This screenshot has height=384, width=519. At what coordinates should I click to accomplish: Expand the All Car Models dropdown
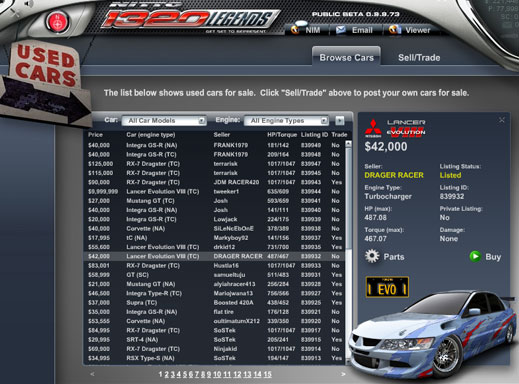tap(164, 121)
